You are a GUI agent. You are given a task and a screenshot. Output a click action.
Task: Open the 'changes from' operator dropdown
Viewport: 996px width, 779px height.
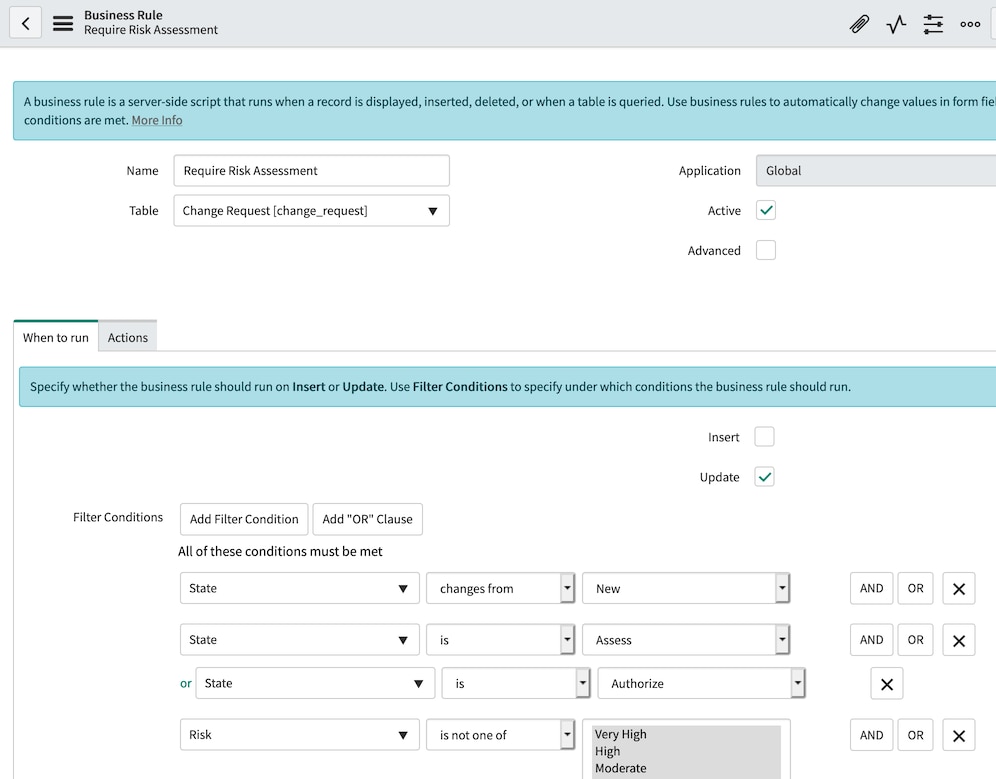pyautogui.click(x=567, y=588)
